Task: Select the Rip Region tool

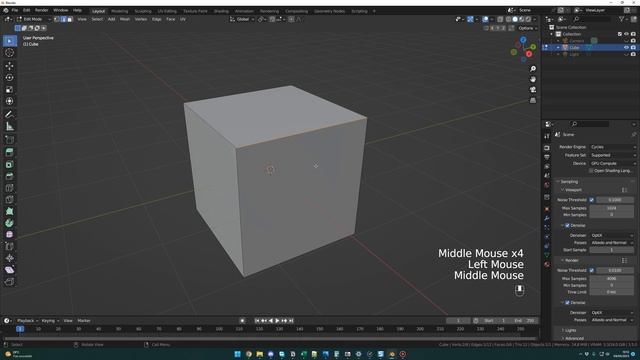Action: tap(10, 282)
